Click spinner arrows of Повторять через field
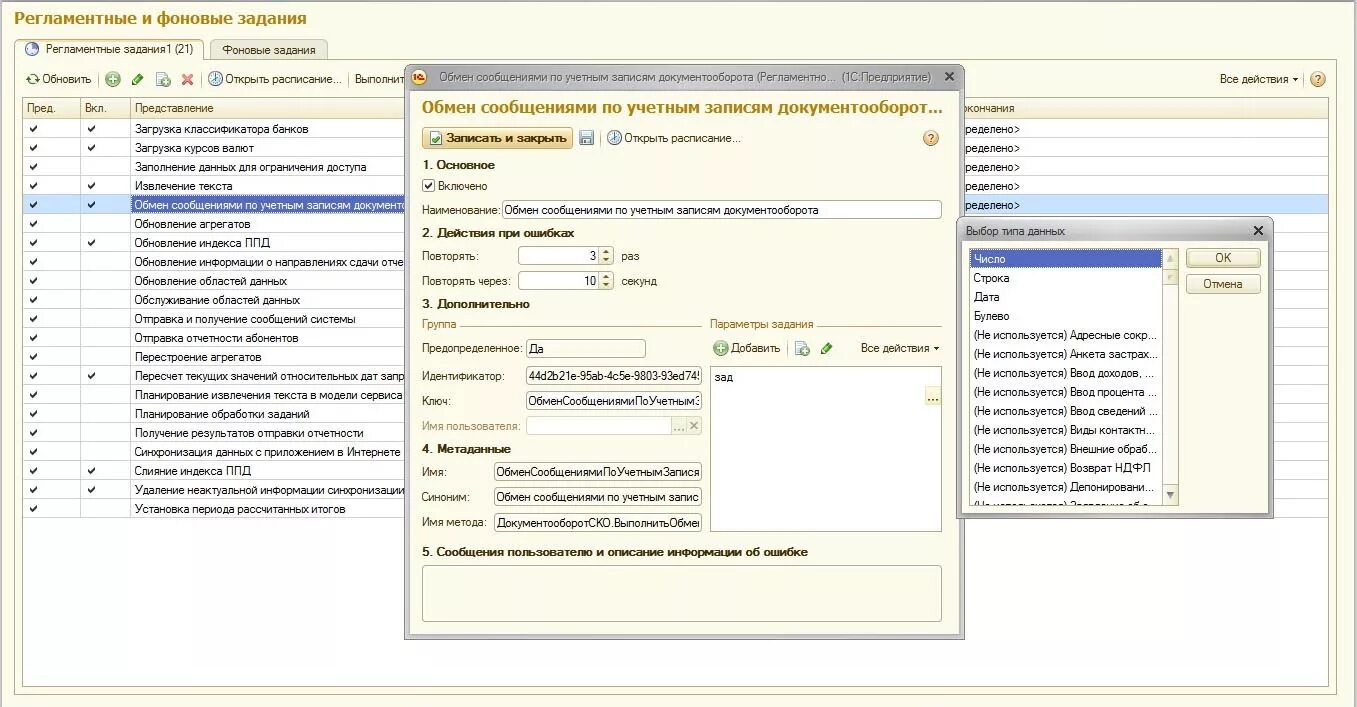Viewport: 1357px width, 707px height. point(605,281)
